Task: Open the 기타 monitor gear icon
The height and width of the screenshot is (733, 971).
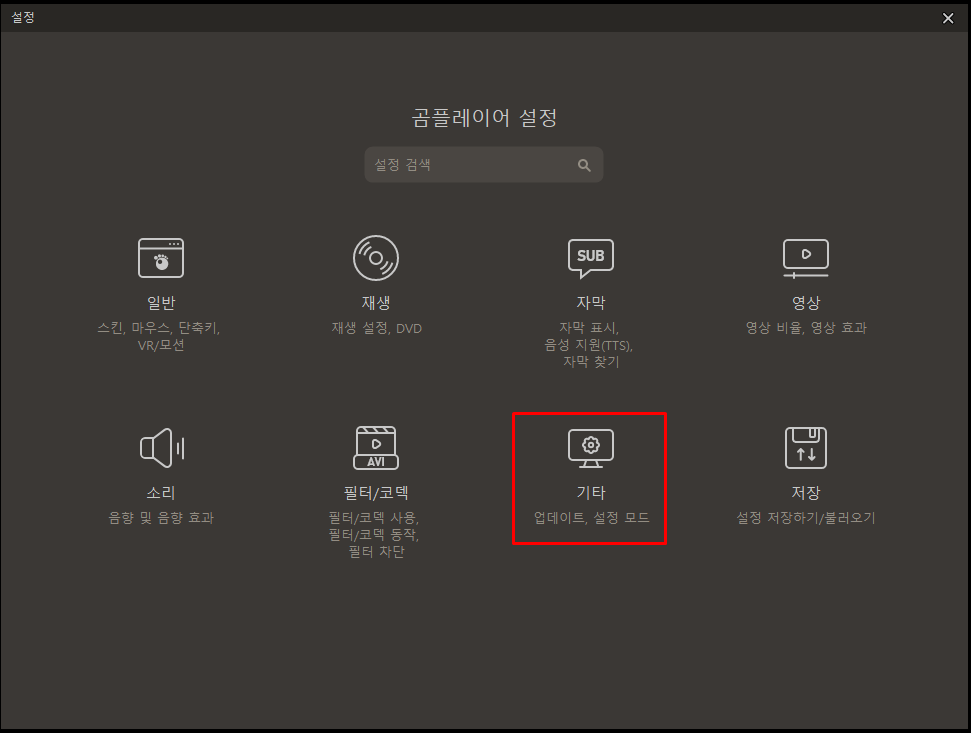Action: click(x=591, y=448)
